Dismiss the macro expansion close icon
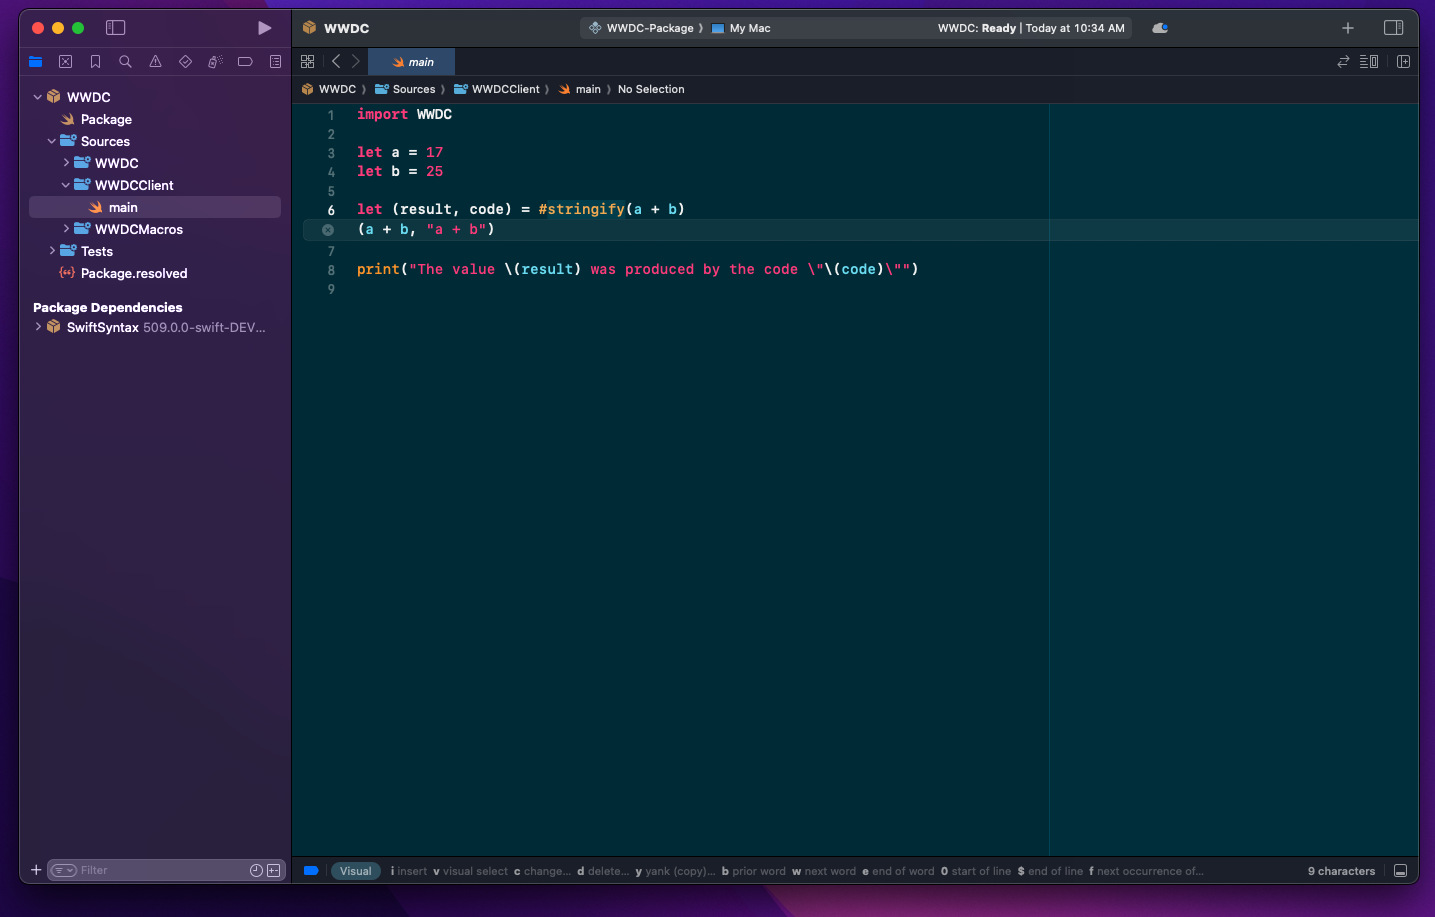The width and height of the screenshot is (1435, 917). 328,230
